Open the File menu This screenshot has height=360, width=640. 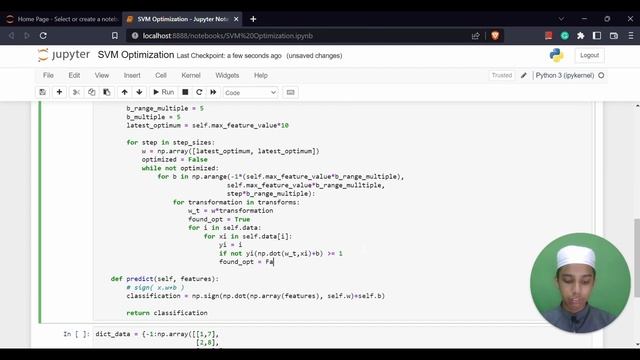click(x=48, y=76)
